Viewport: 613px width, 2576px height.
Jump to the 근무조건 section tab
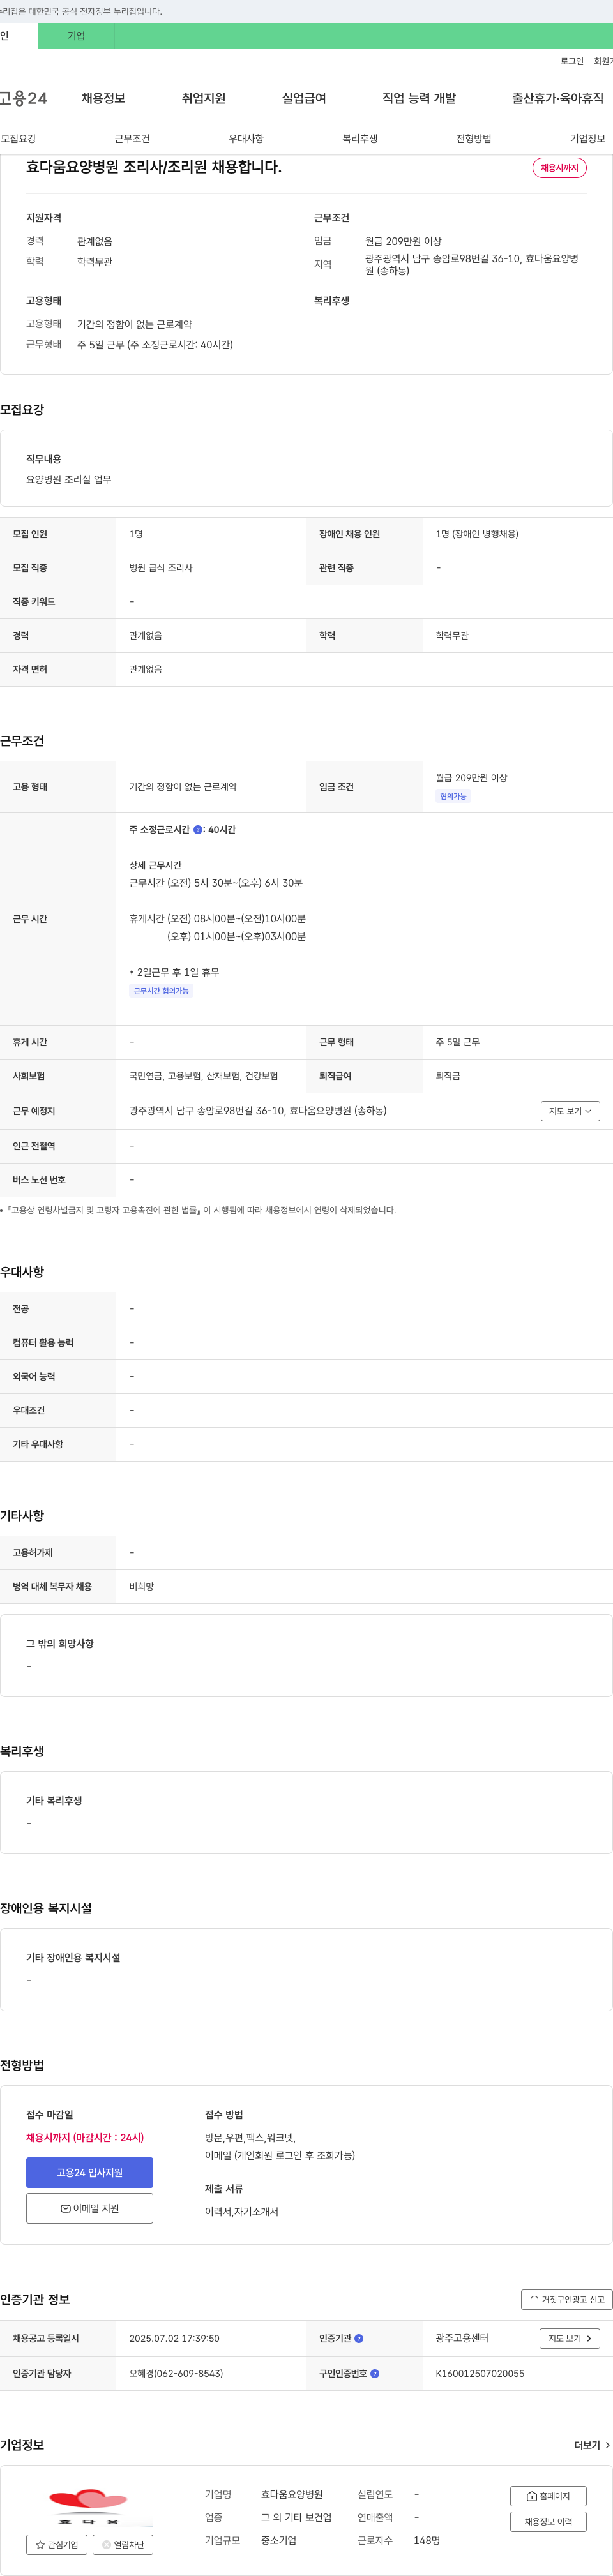(132, 139)
